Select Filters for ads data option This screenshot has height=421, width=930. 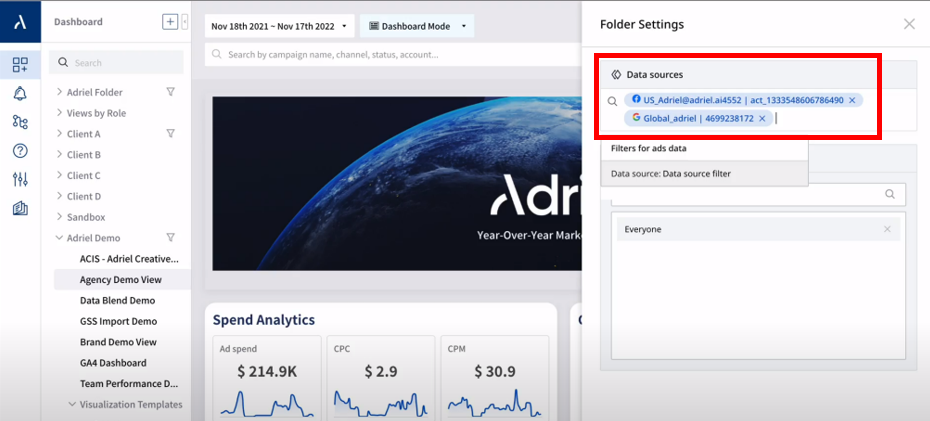[x=705, y=148]
